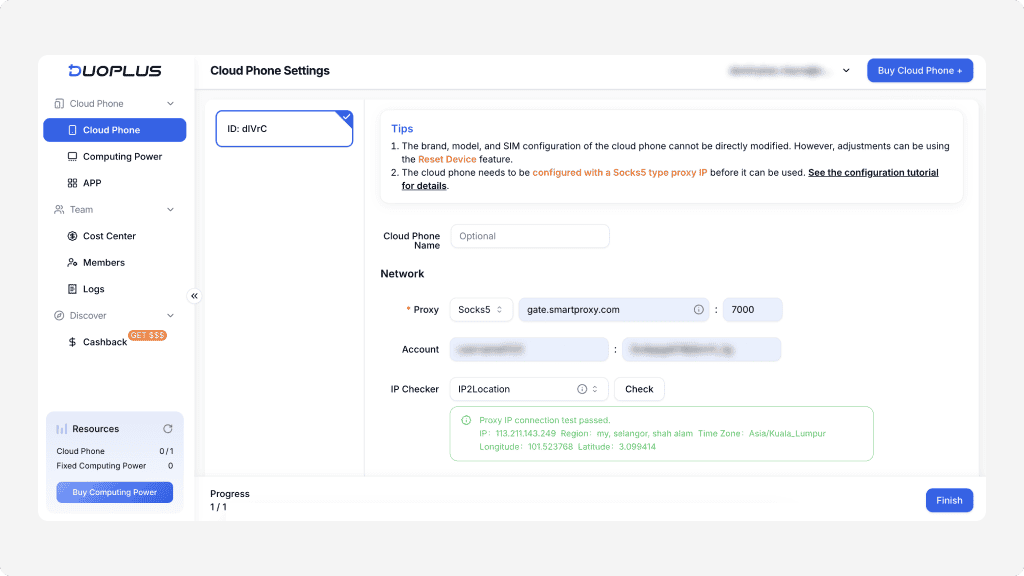
Task: Select the cloud phone card ID: dIVrC
Action: point(284,129)
